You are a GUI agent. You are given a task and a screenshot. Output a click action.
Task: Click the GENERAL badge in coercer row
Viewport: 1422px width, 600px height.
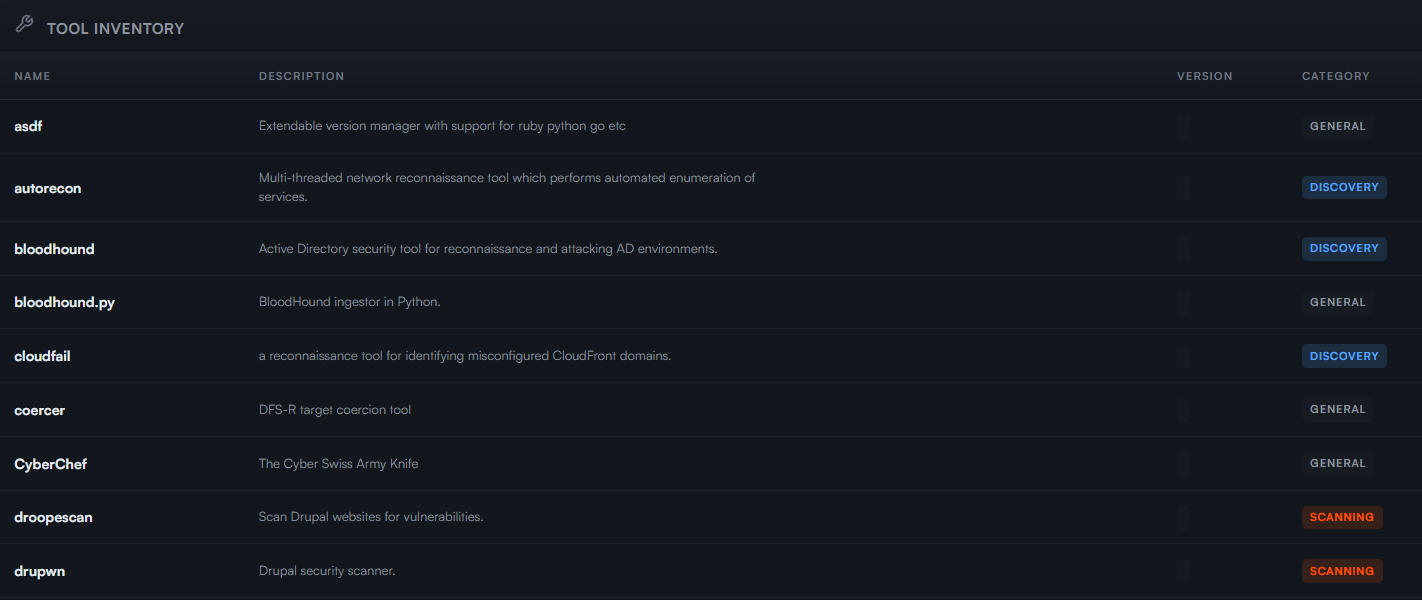pos(1337,409)
